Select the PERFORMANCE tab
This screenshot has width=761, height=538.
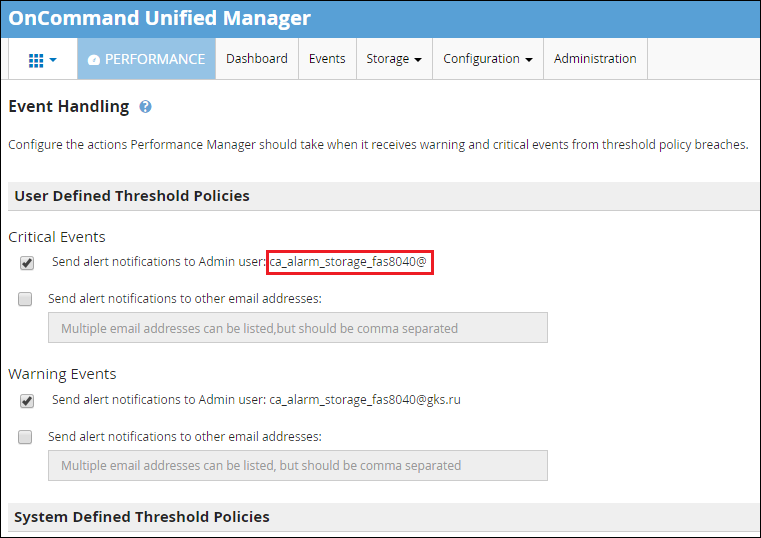click(x=146, y=59)
